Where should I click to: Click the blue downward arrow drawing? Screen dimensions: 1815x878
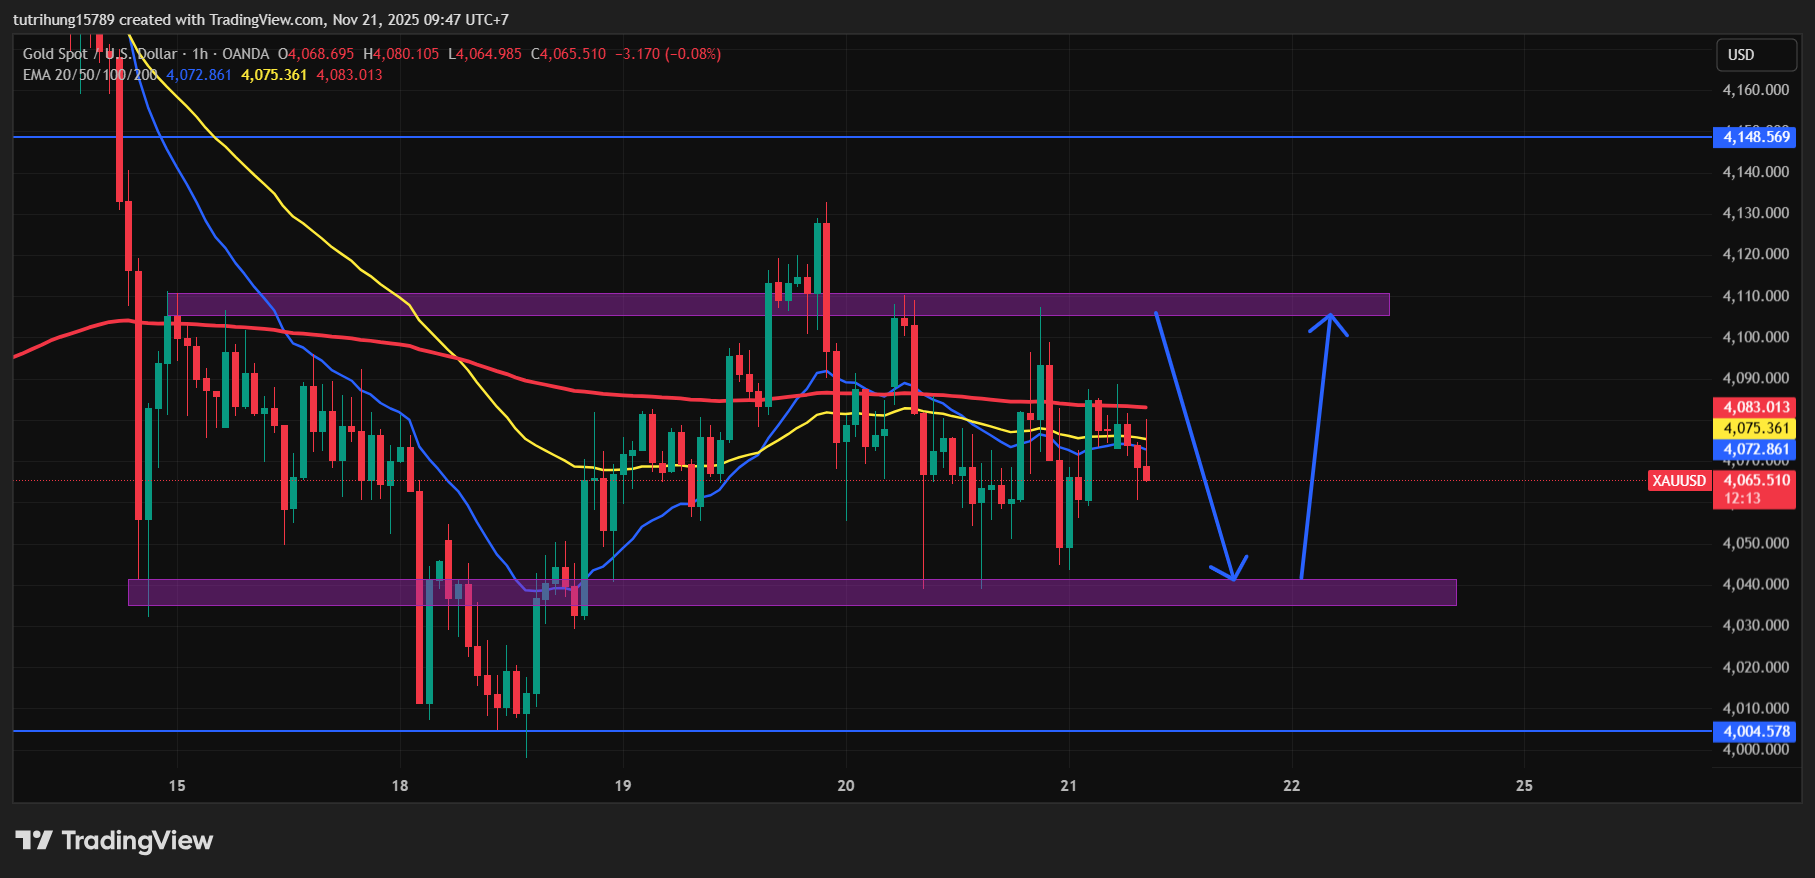(x=1195, y=445)
